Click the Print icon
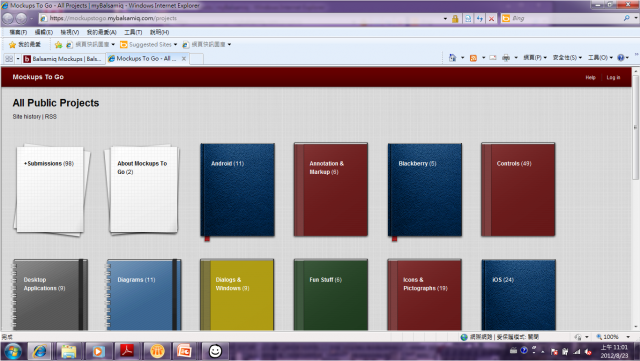 click(x=506, y=58)
